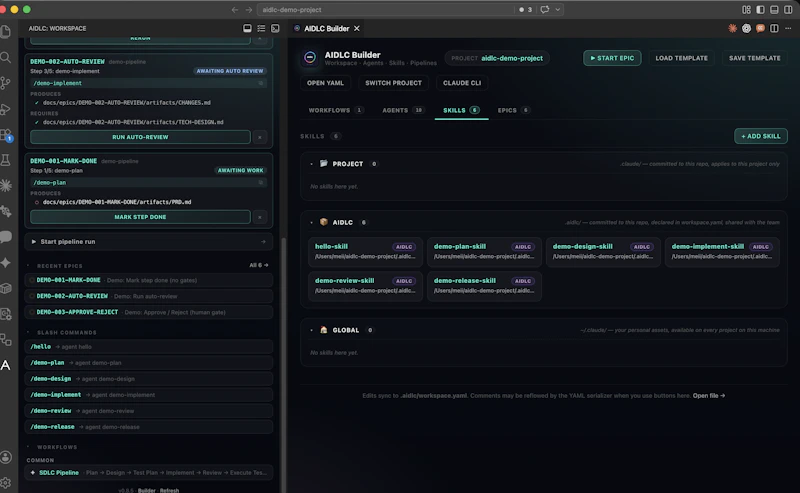Collapse the GLOBAL skills group
This screenshot has height=493, width=800.
click(x=311, y=330)
